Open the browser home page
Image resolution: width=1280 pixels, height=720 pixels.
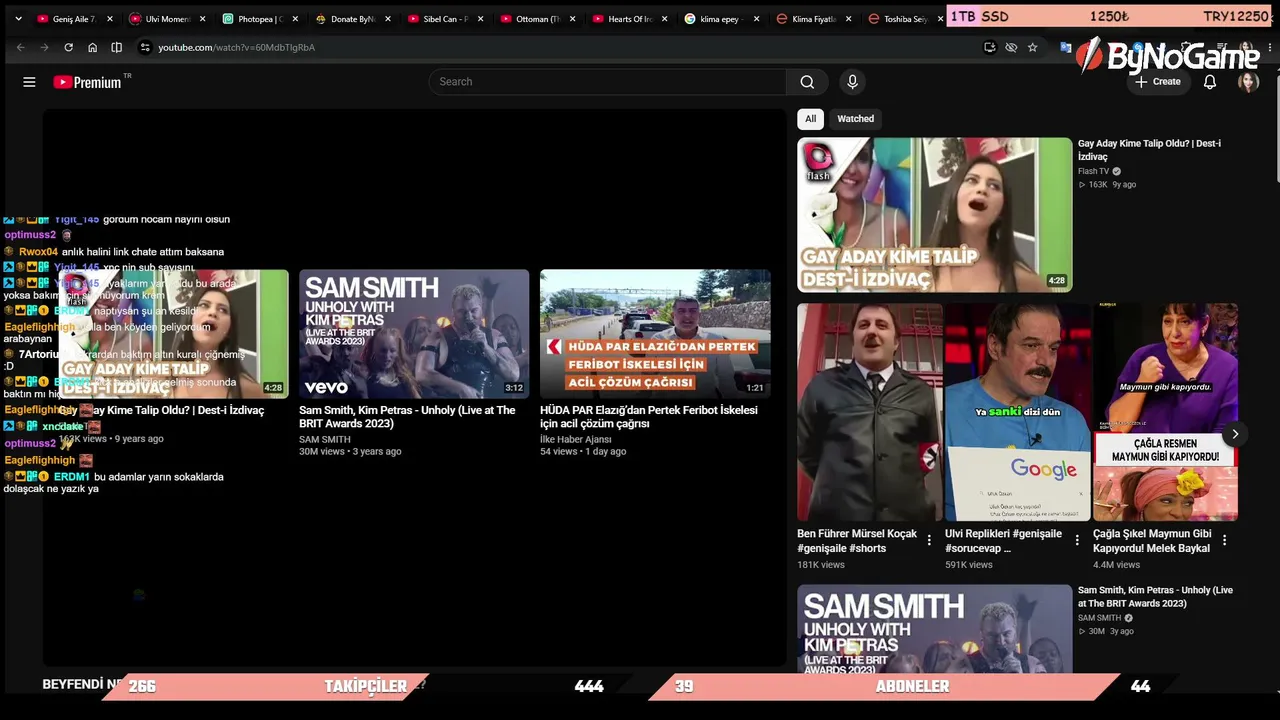click(x=92, y=47)
